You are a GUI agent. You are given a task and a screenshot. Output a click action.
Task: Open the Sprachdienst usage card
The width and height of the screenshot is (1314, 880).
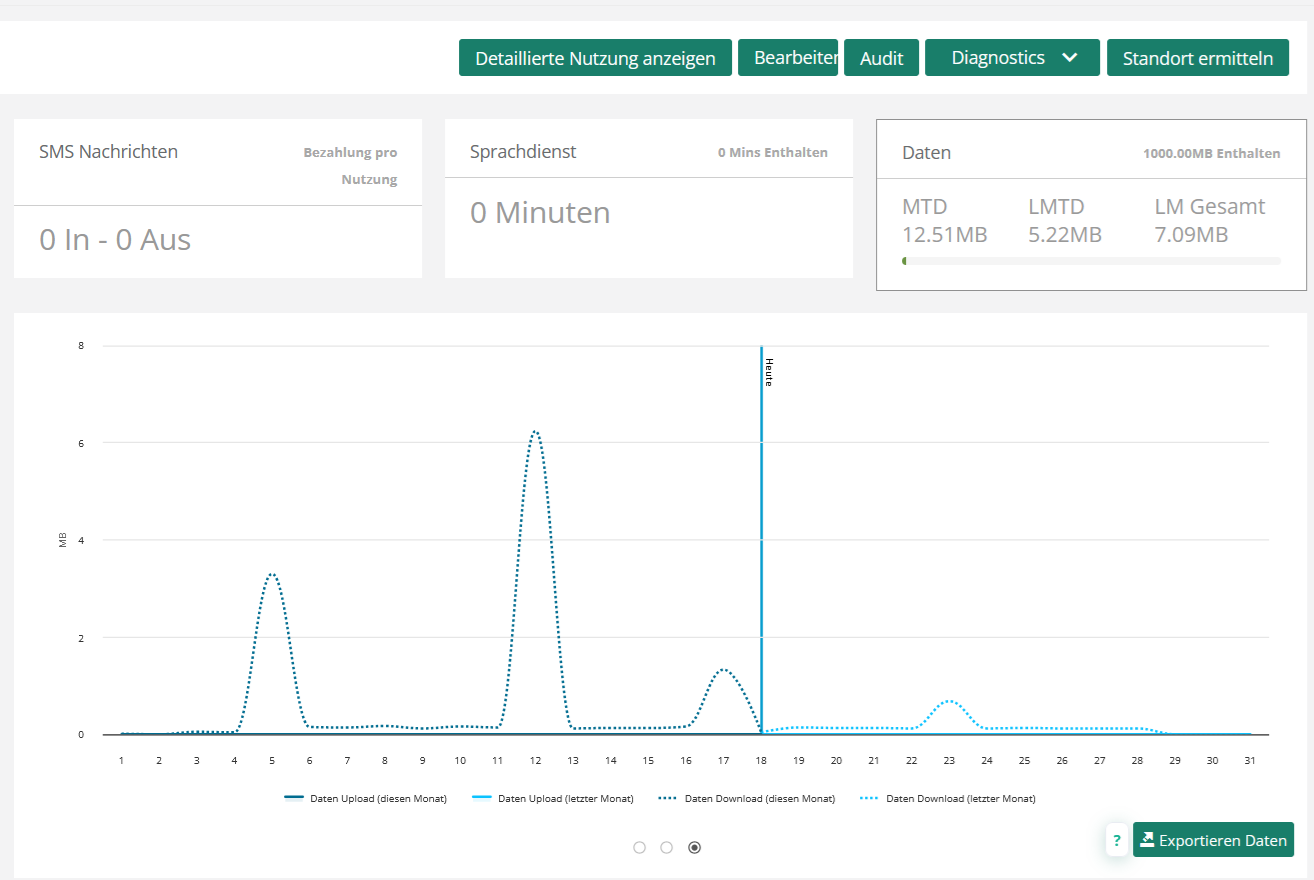(x=648, y=198)
